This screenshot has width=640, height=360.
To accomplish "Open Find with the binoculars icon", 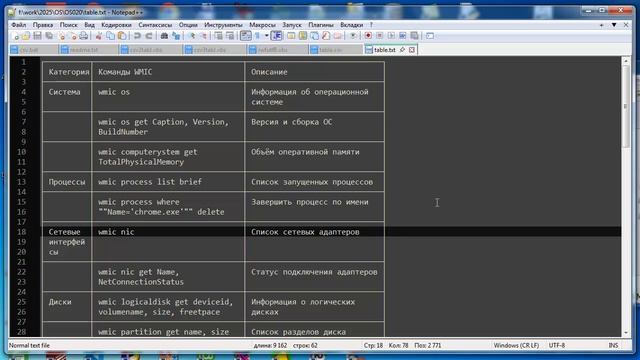I will (x=164, y=36).
